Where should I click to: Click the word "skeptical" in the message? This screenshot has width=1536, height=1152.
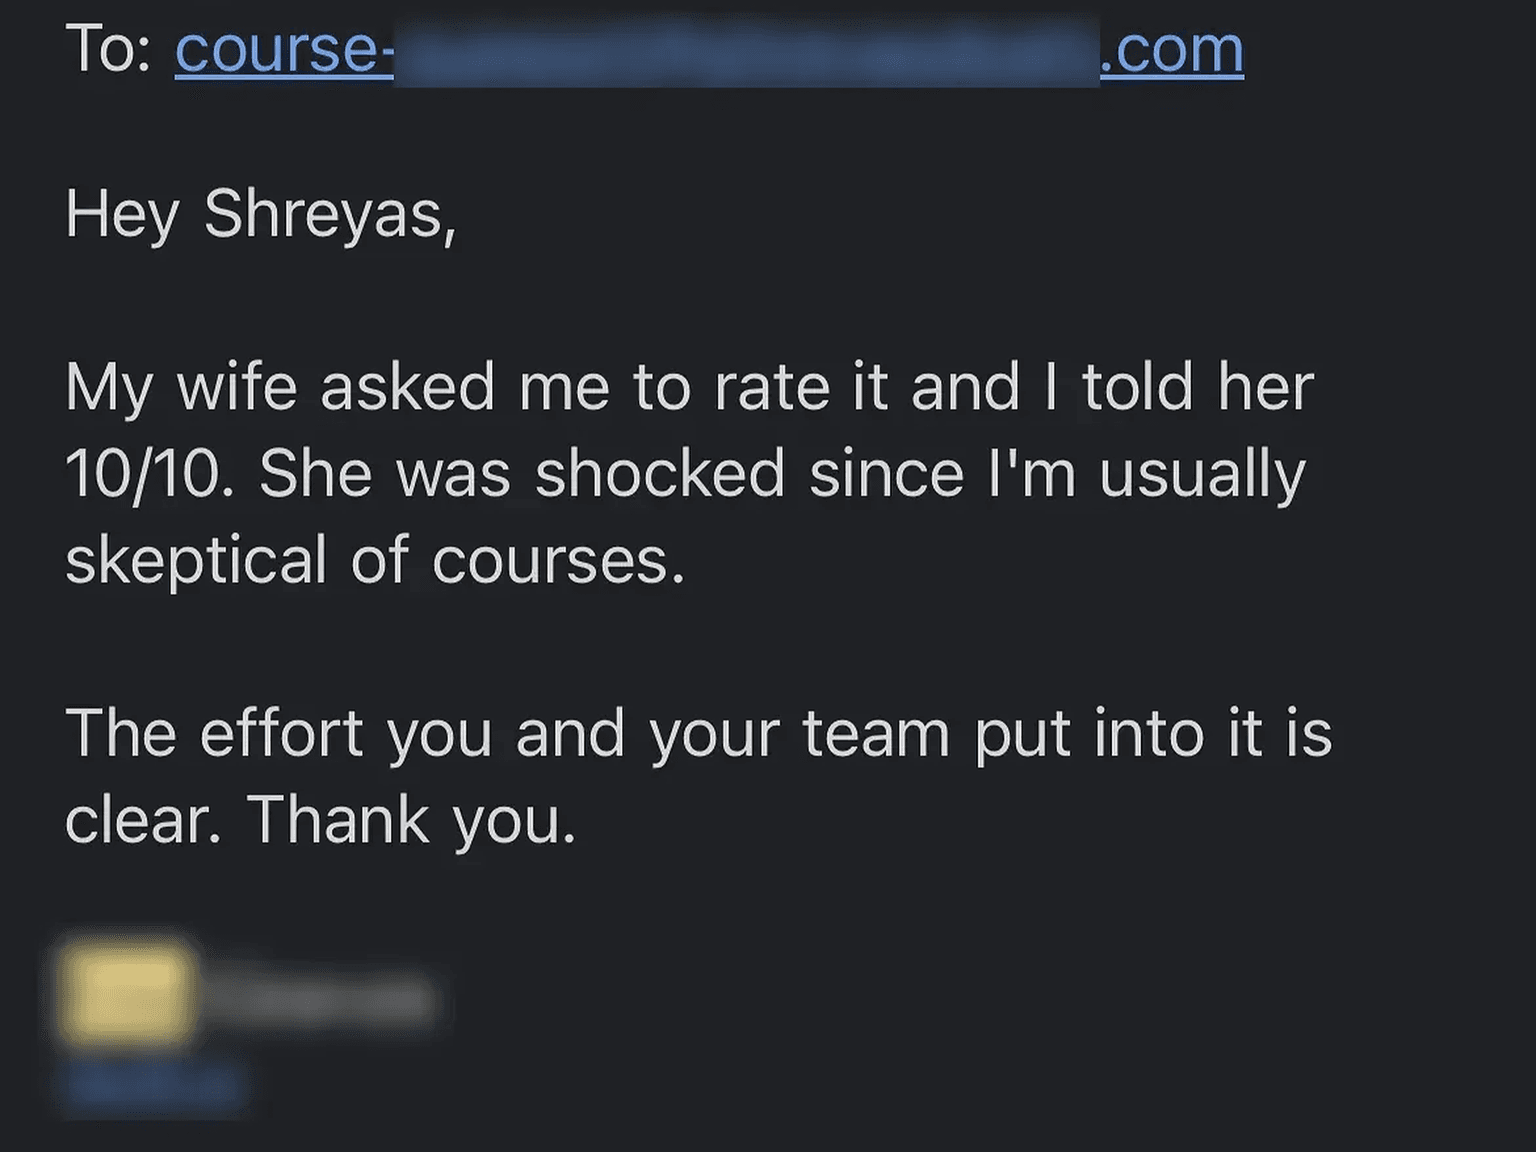(196, 560)
